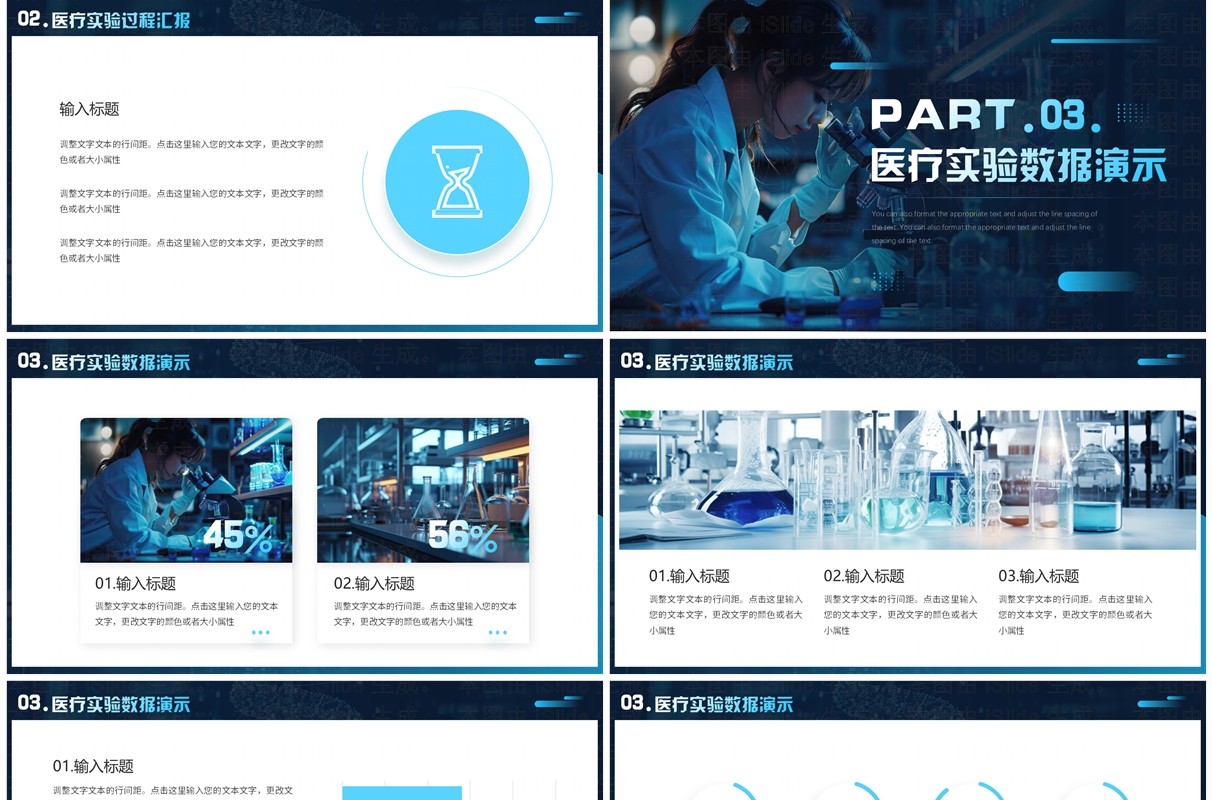Click the English paragraph starting 'You can also format'
The image size is (1212, 800).
(x=984, y=227)
